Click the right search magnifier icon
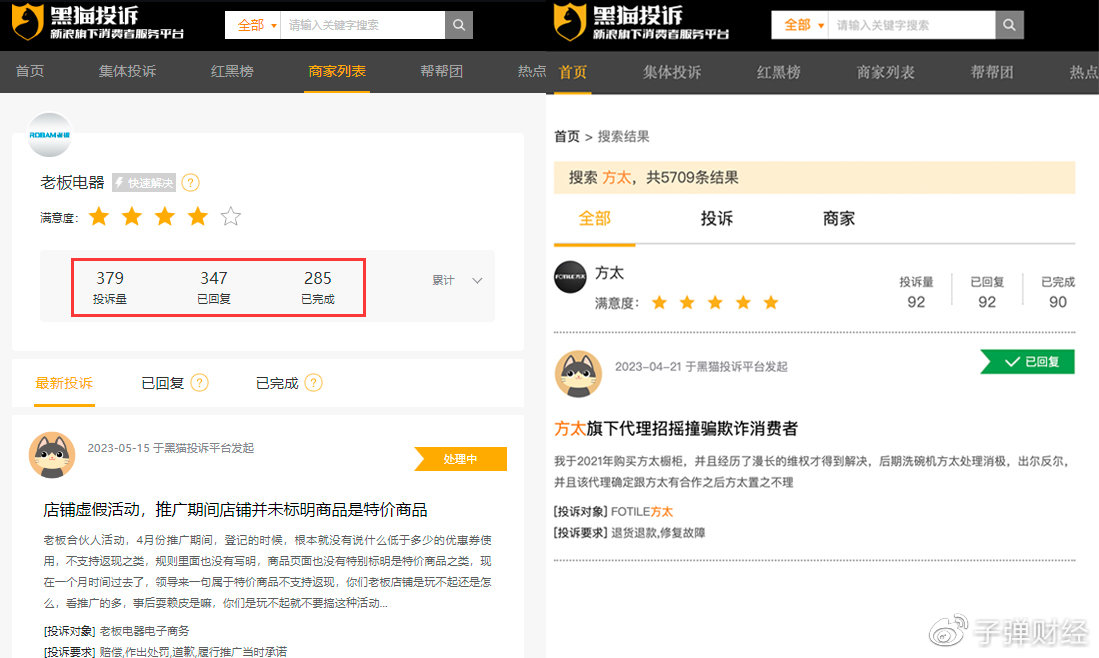1099x658 pixels. point(1009,25)
